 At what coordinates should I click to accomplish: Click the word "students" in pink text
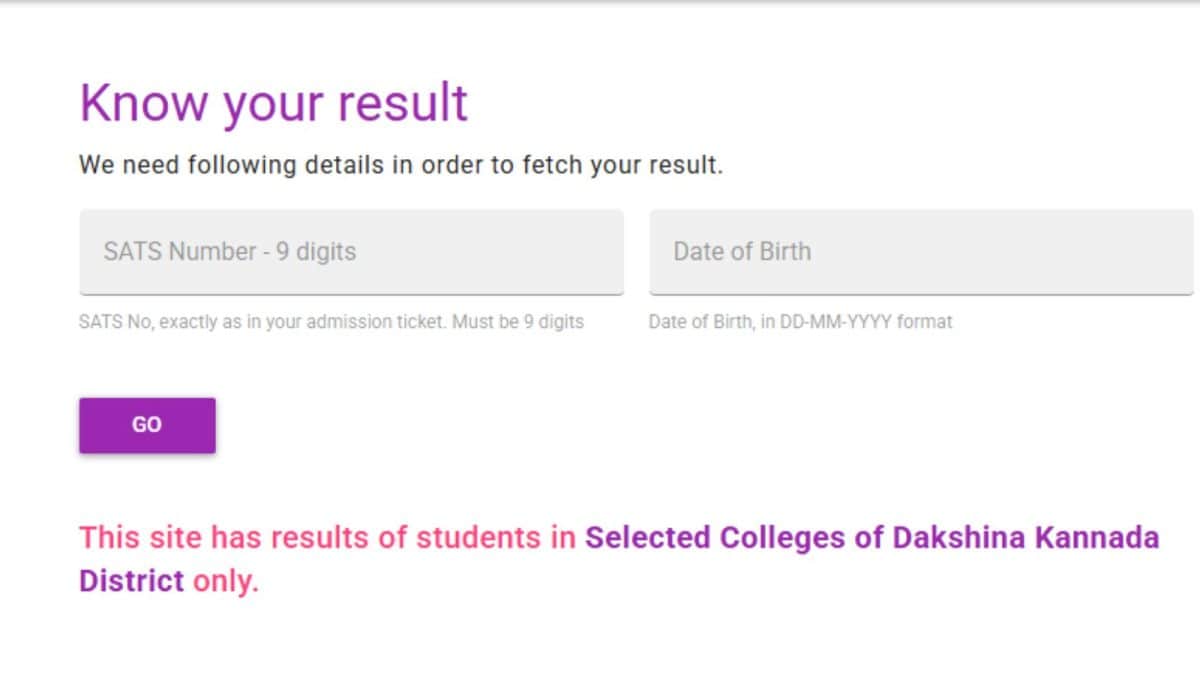click(480, 537)
